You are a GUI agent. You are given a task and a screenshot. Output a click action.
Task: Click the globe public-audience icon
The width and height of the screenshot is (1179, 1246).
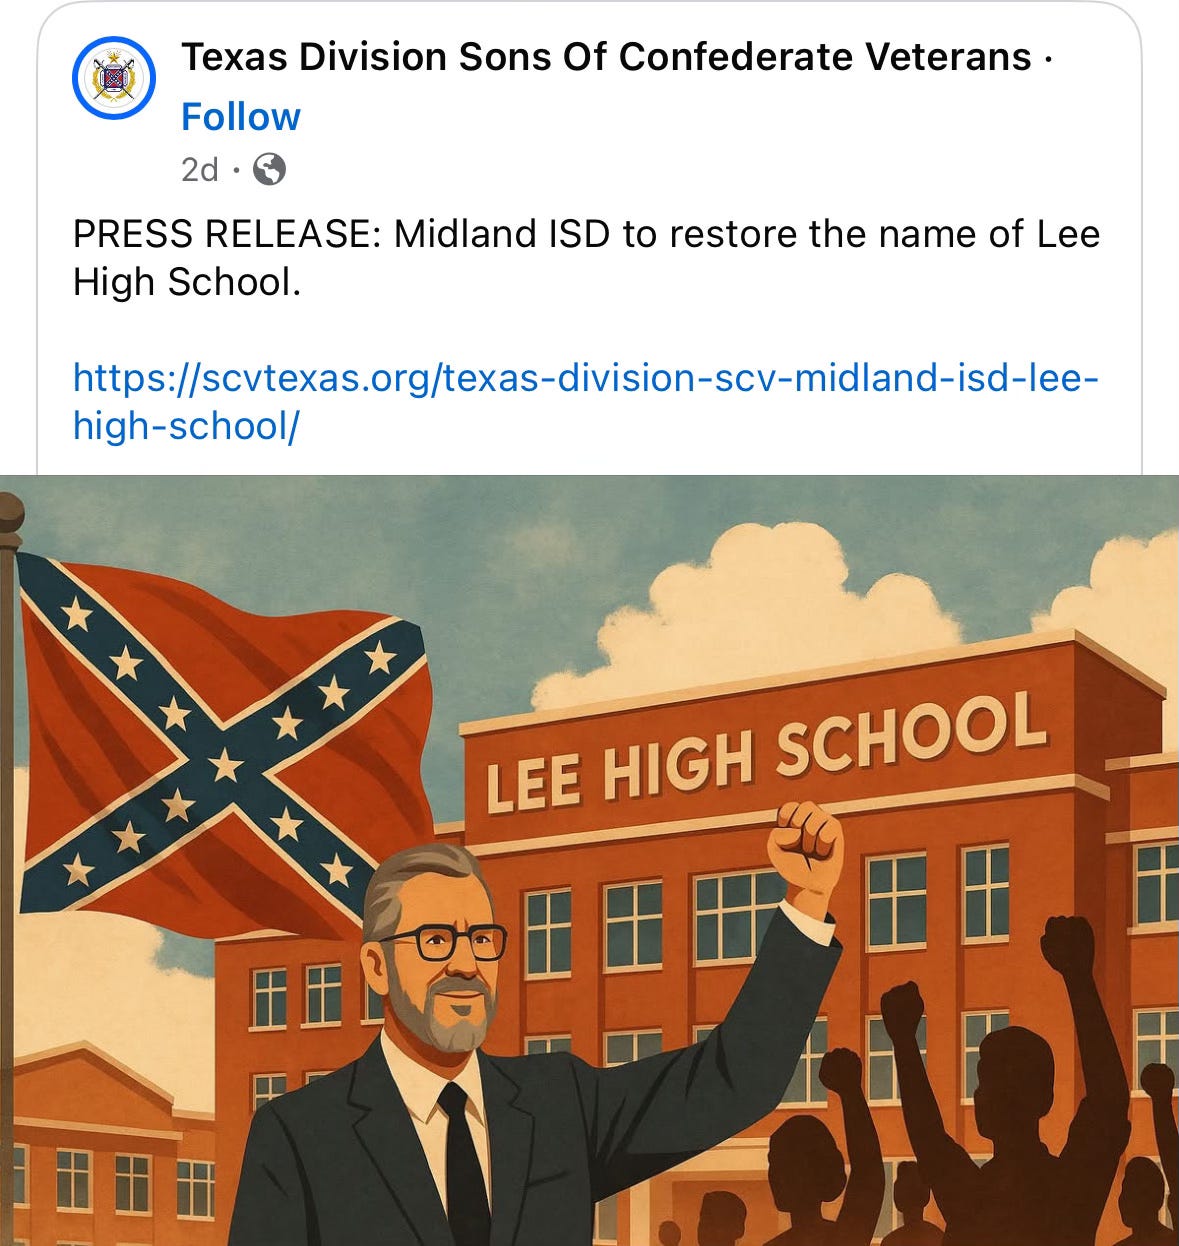(269, 169)
